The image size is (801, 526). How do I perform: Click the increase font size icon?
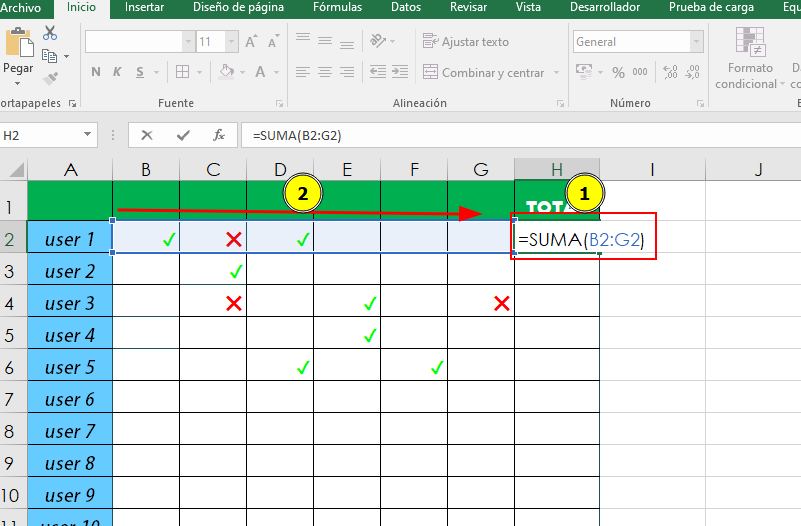coord(250,42)
